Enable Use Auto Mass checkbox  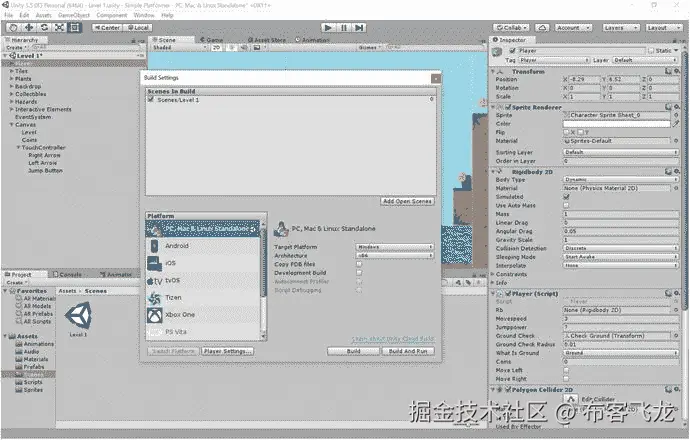click(x=566, y=205)
